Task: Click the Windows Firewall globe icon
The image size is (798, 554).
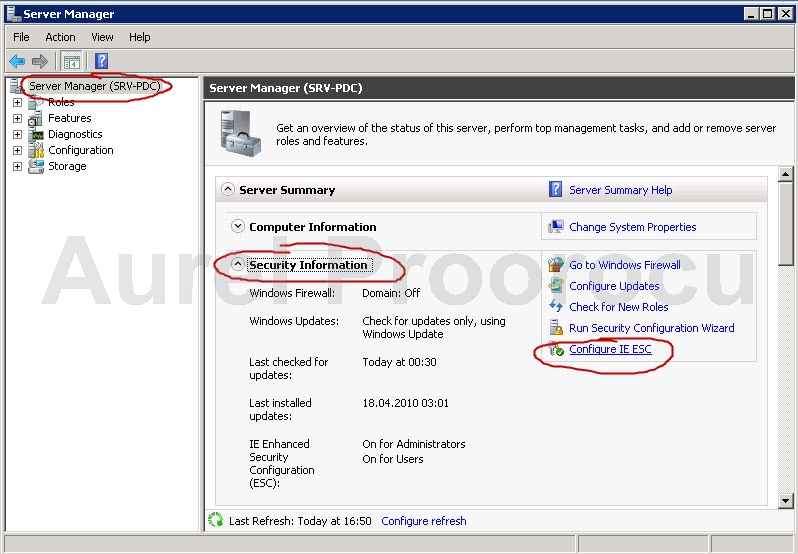Action: pos(556,265)
